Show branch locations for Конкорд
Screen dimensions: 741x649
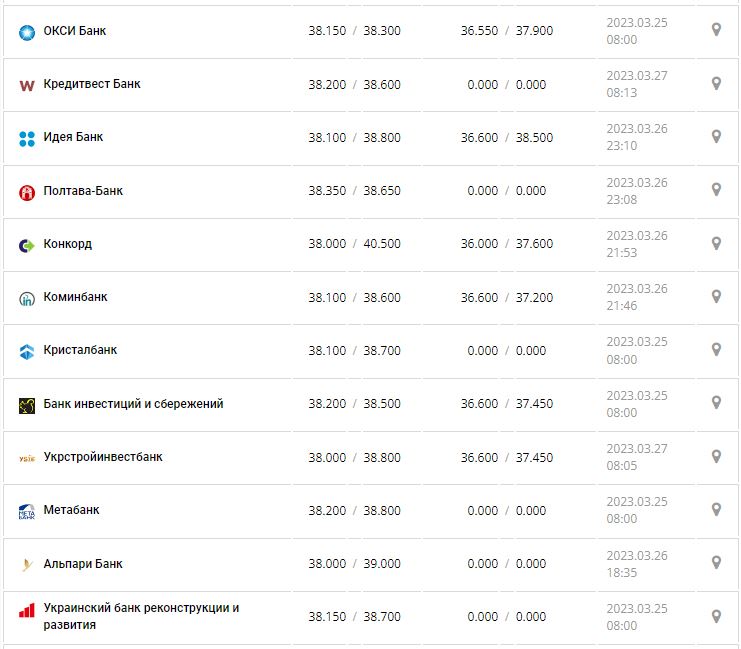tap(716, 243)
